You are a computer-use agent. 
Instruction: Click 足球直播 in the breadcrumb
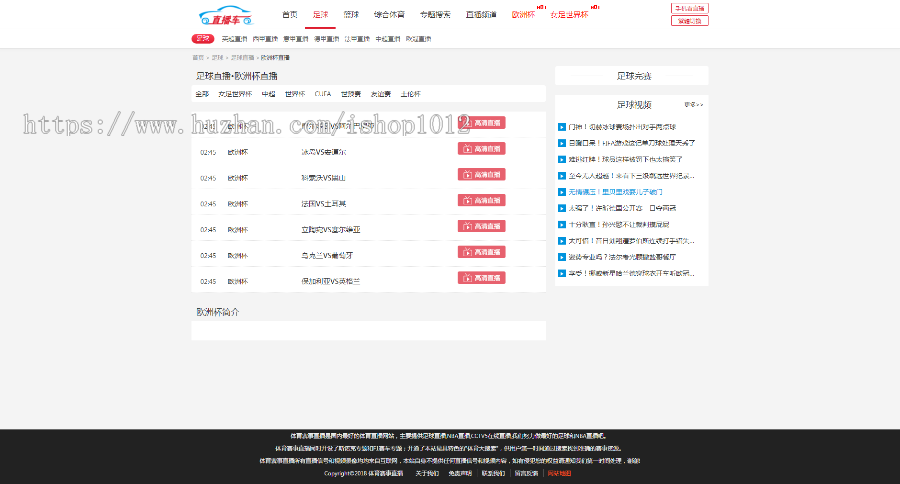tap(242, 57)
